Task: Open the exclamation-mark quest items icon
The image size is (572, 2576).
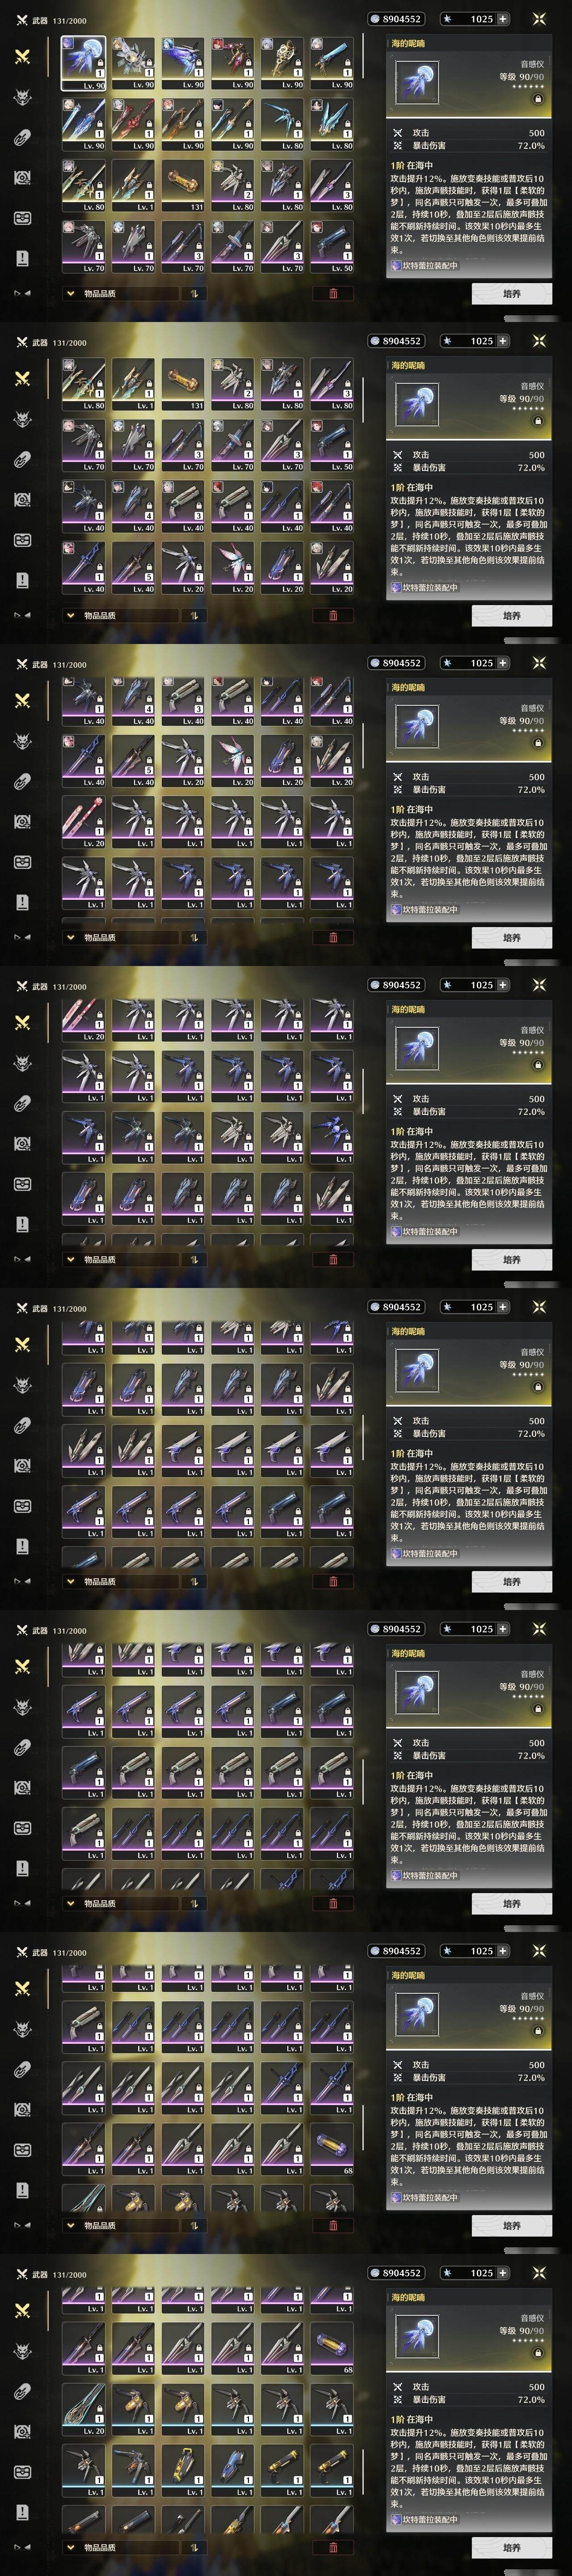Action: coord(22,258)
